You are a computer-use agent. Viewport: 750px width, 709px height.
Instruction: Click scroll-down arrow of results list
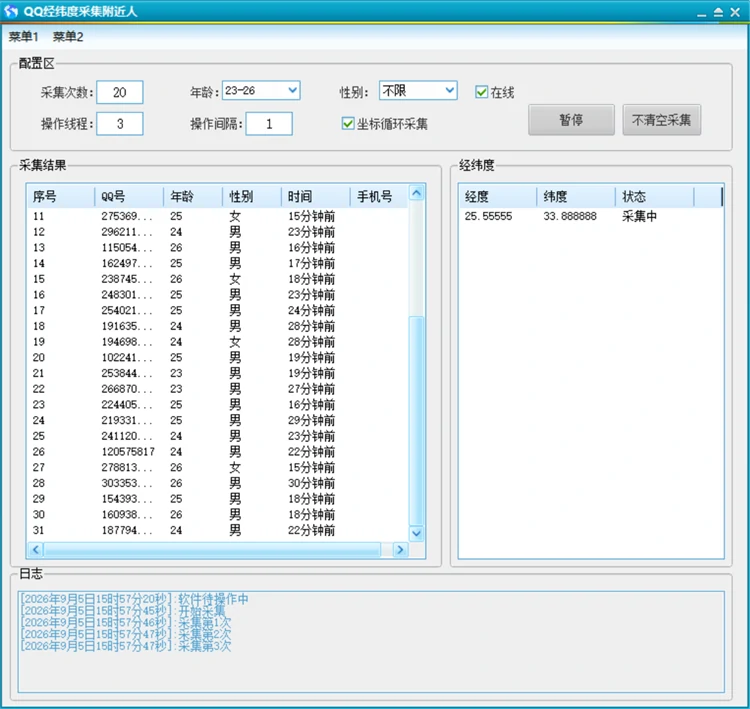417,533
